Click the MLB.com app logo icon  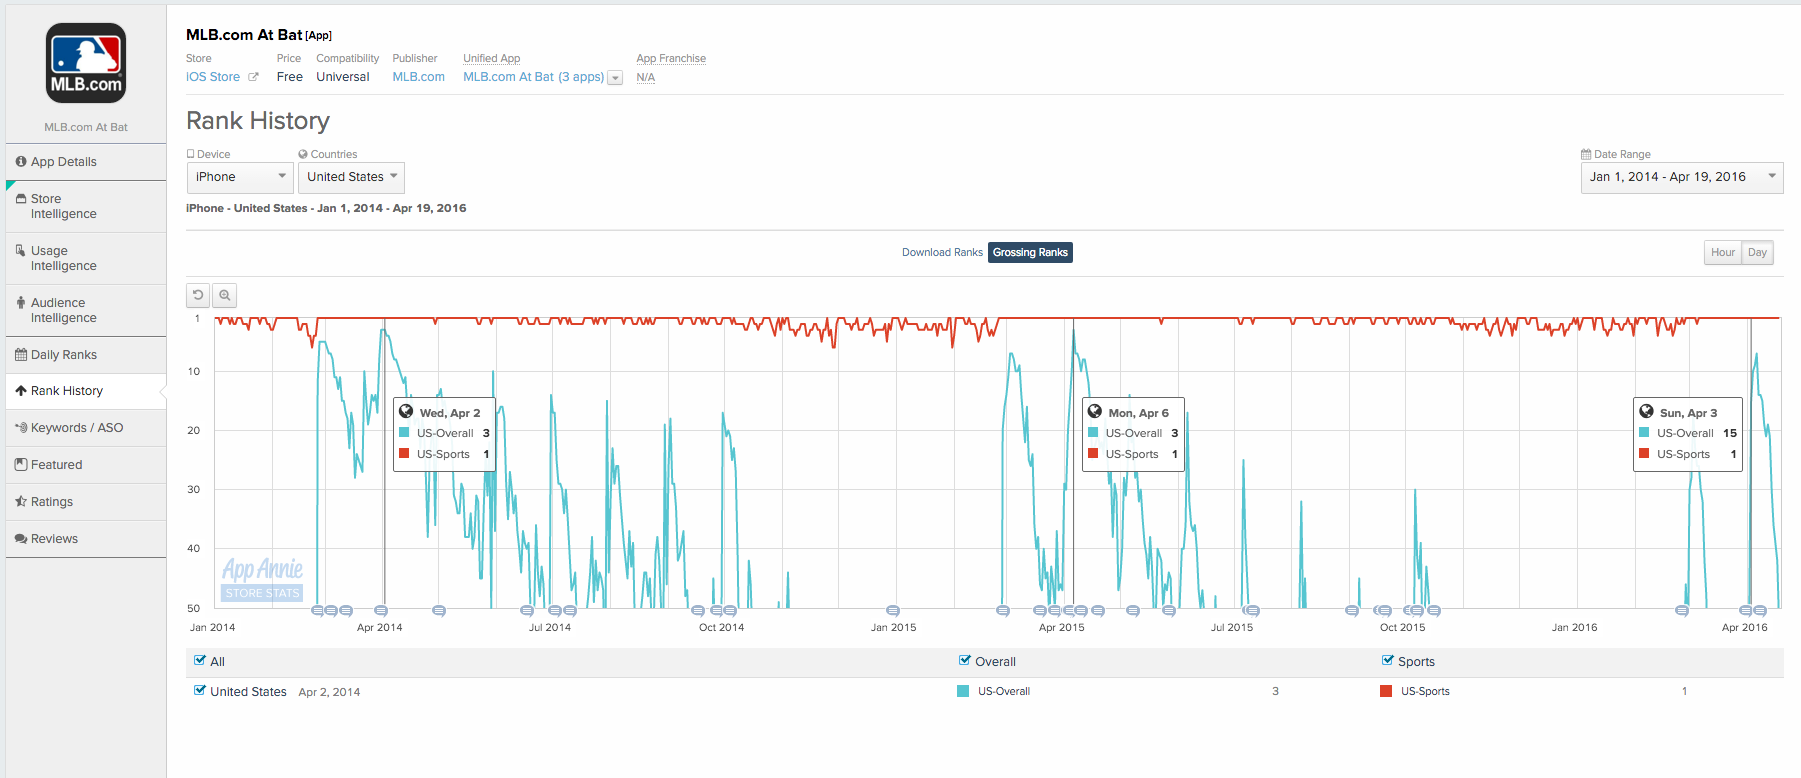pos(86,63)
